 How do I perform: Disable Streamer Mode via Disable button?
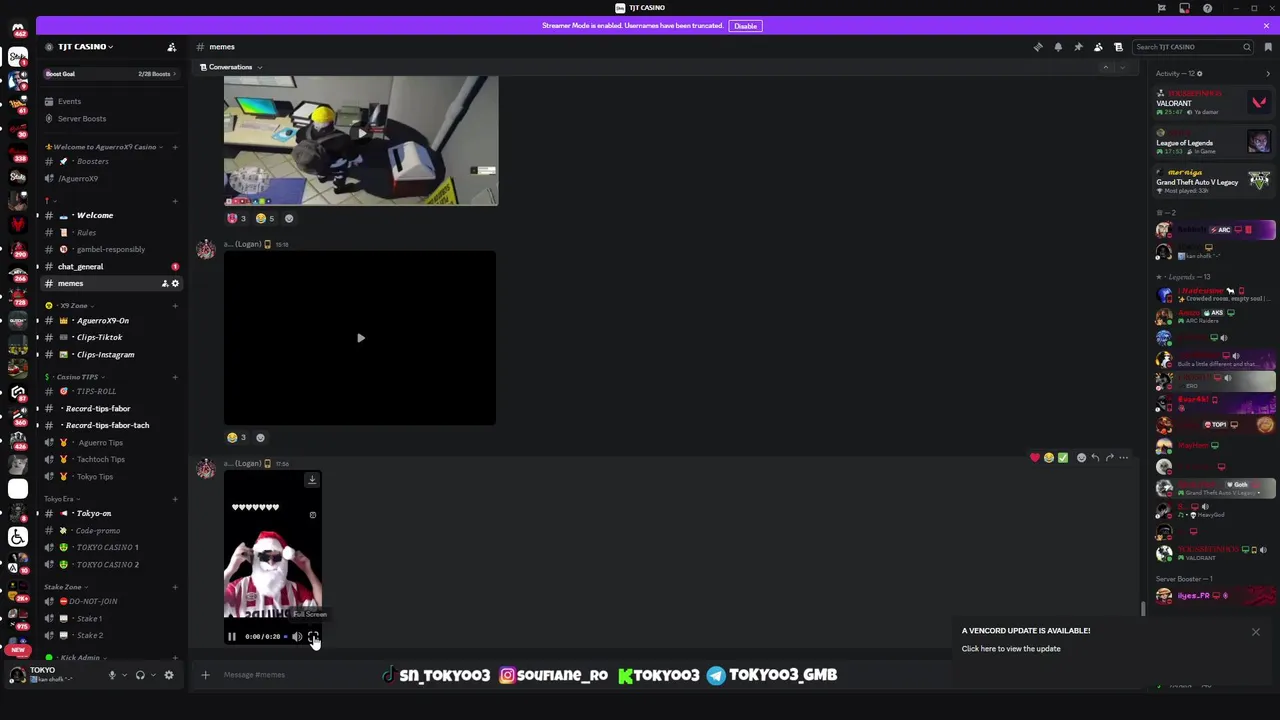[x=745, y=26]
